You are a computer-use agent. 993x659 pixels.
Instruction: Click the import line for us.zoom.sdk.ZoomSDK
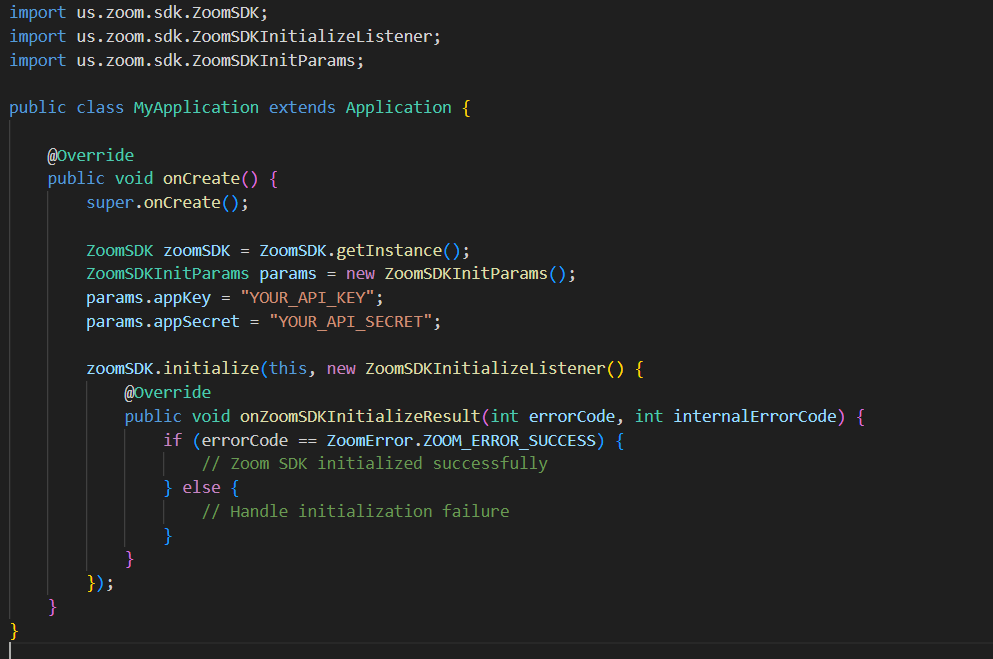pyautogui.click(x=139, y=13)
